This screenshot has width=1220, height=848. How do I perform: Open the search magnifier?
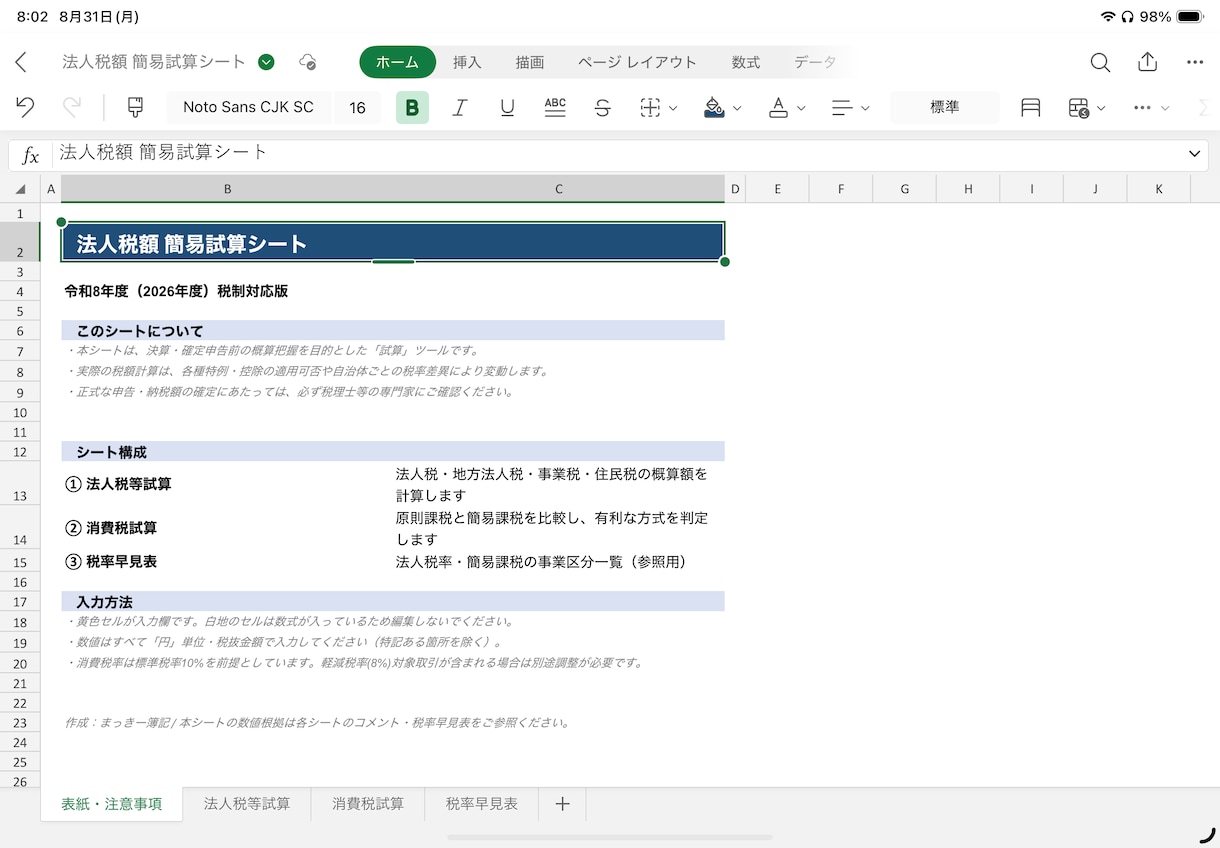click(1100, 62)
